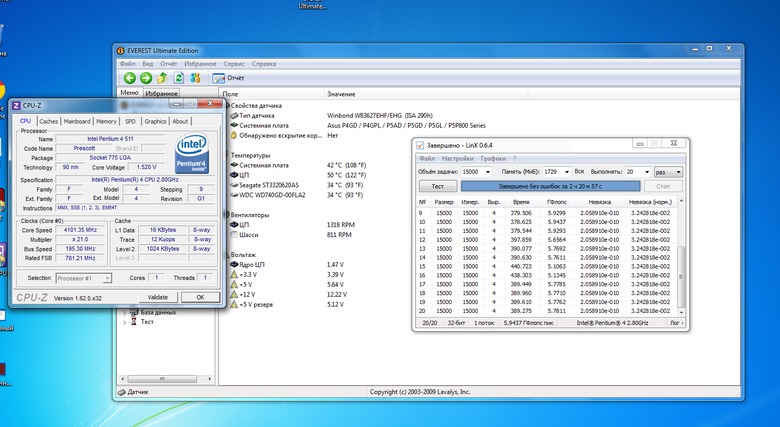The width and height of the screenshot is (780, 427).
Task: Click the Отчёт report icon in toolbar
Action: click(x=218, y=77)
